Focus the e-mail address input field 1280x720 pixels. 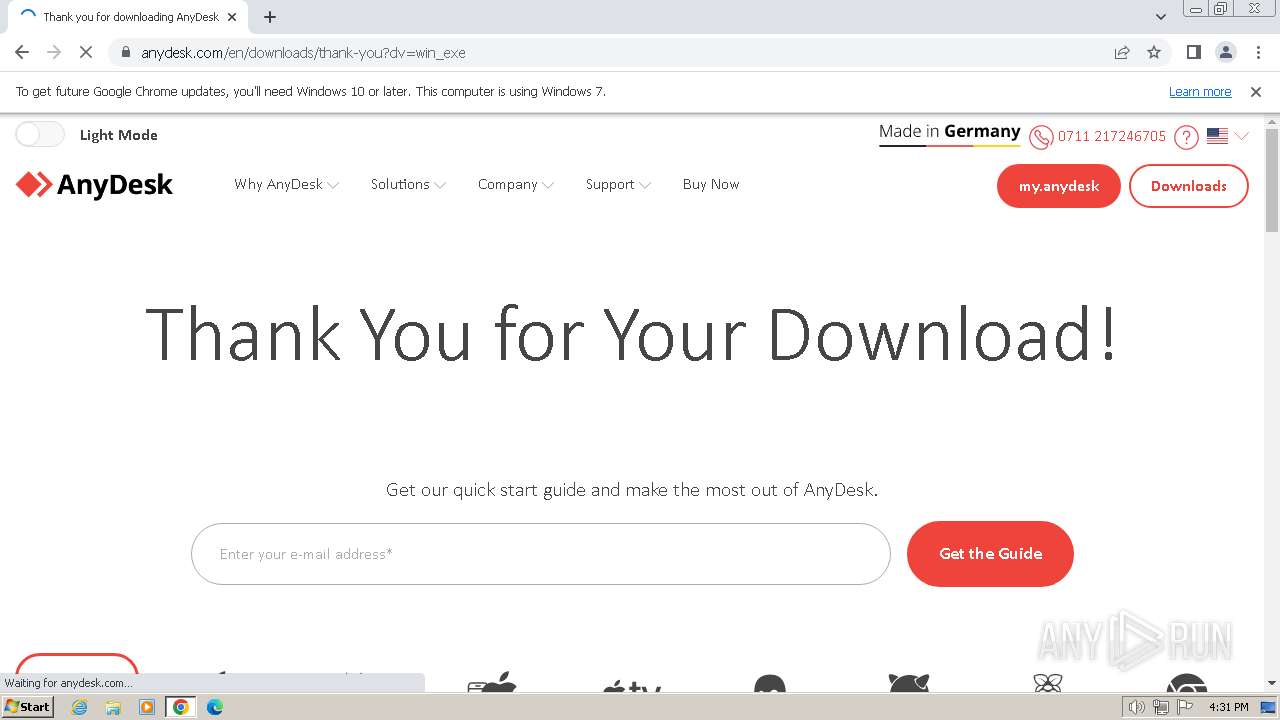coord(541,554)
